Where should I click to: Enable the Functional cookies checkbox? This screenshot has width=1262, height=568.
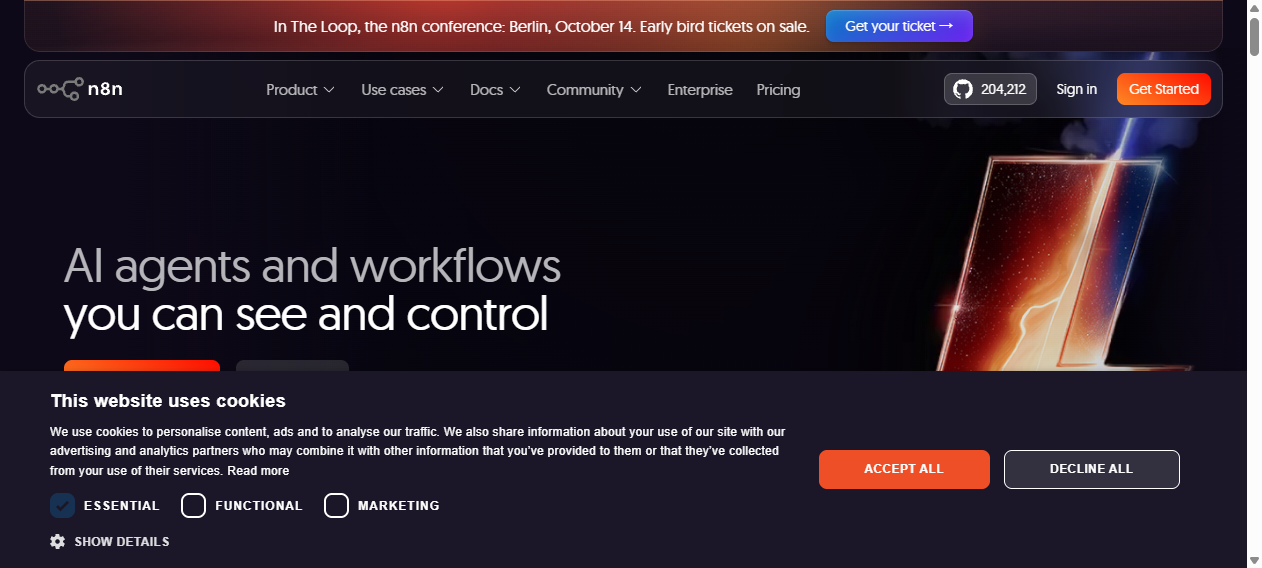193,506
